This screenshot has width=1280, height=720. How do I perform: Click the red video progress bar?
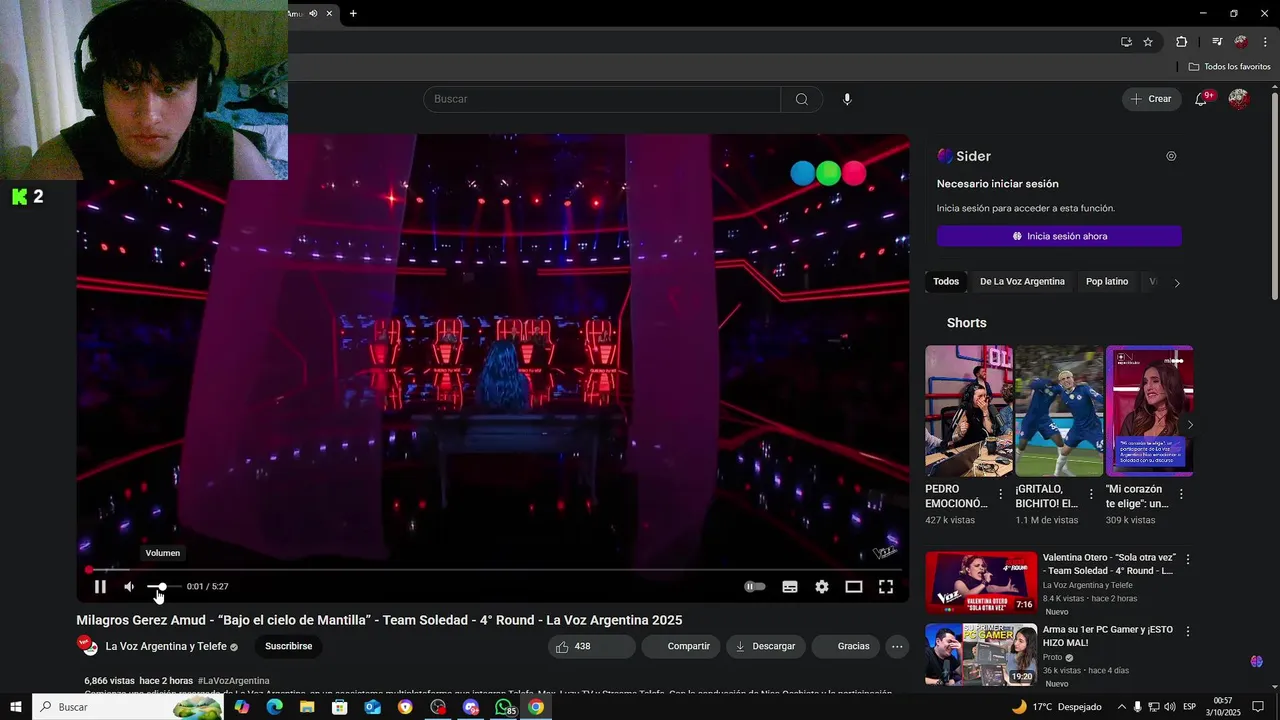click(x=494, y=569)
